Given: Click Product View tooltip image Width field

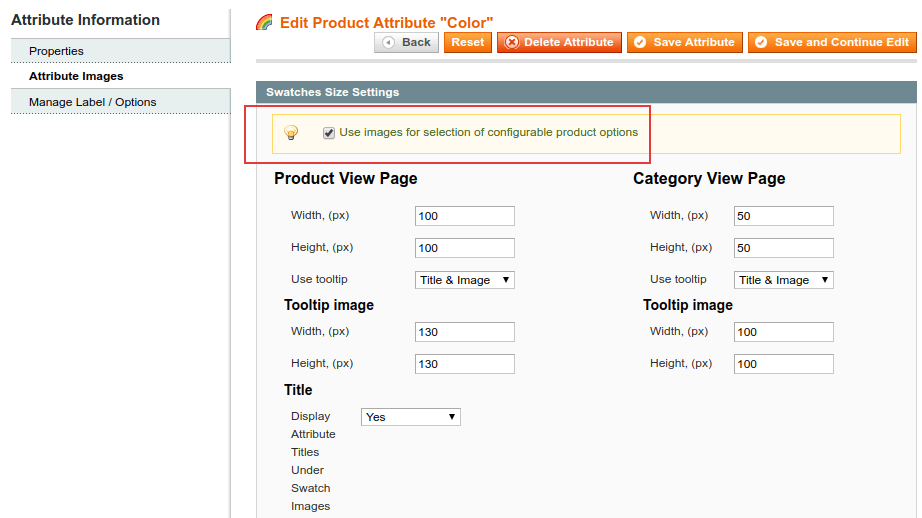Looking at the screenshot, I should point(465,332).
